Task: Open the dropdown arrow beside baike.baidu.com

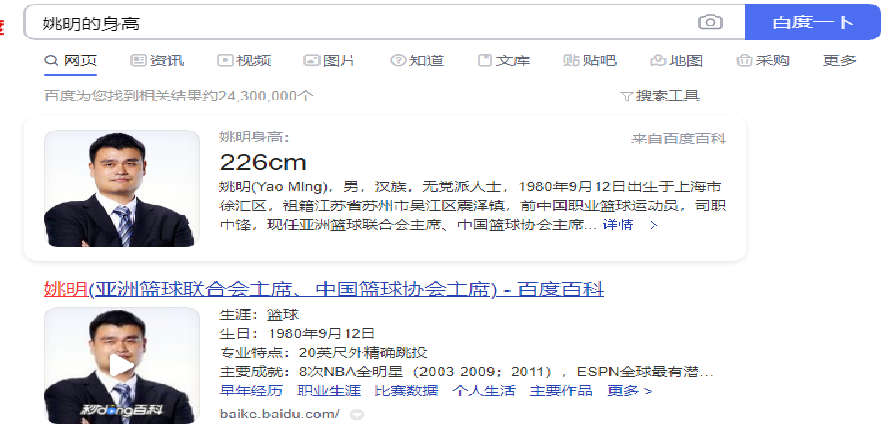Action: [357, 415]
